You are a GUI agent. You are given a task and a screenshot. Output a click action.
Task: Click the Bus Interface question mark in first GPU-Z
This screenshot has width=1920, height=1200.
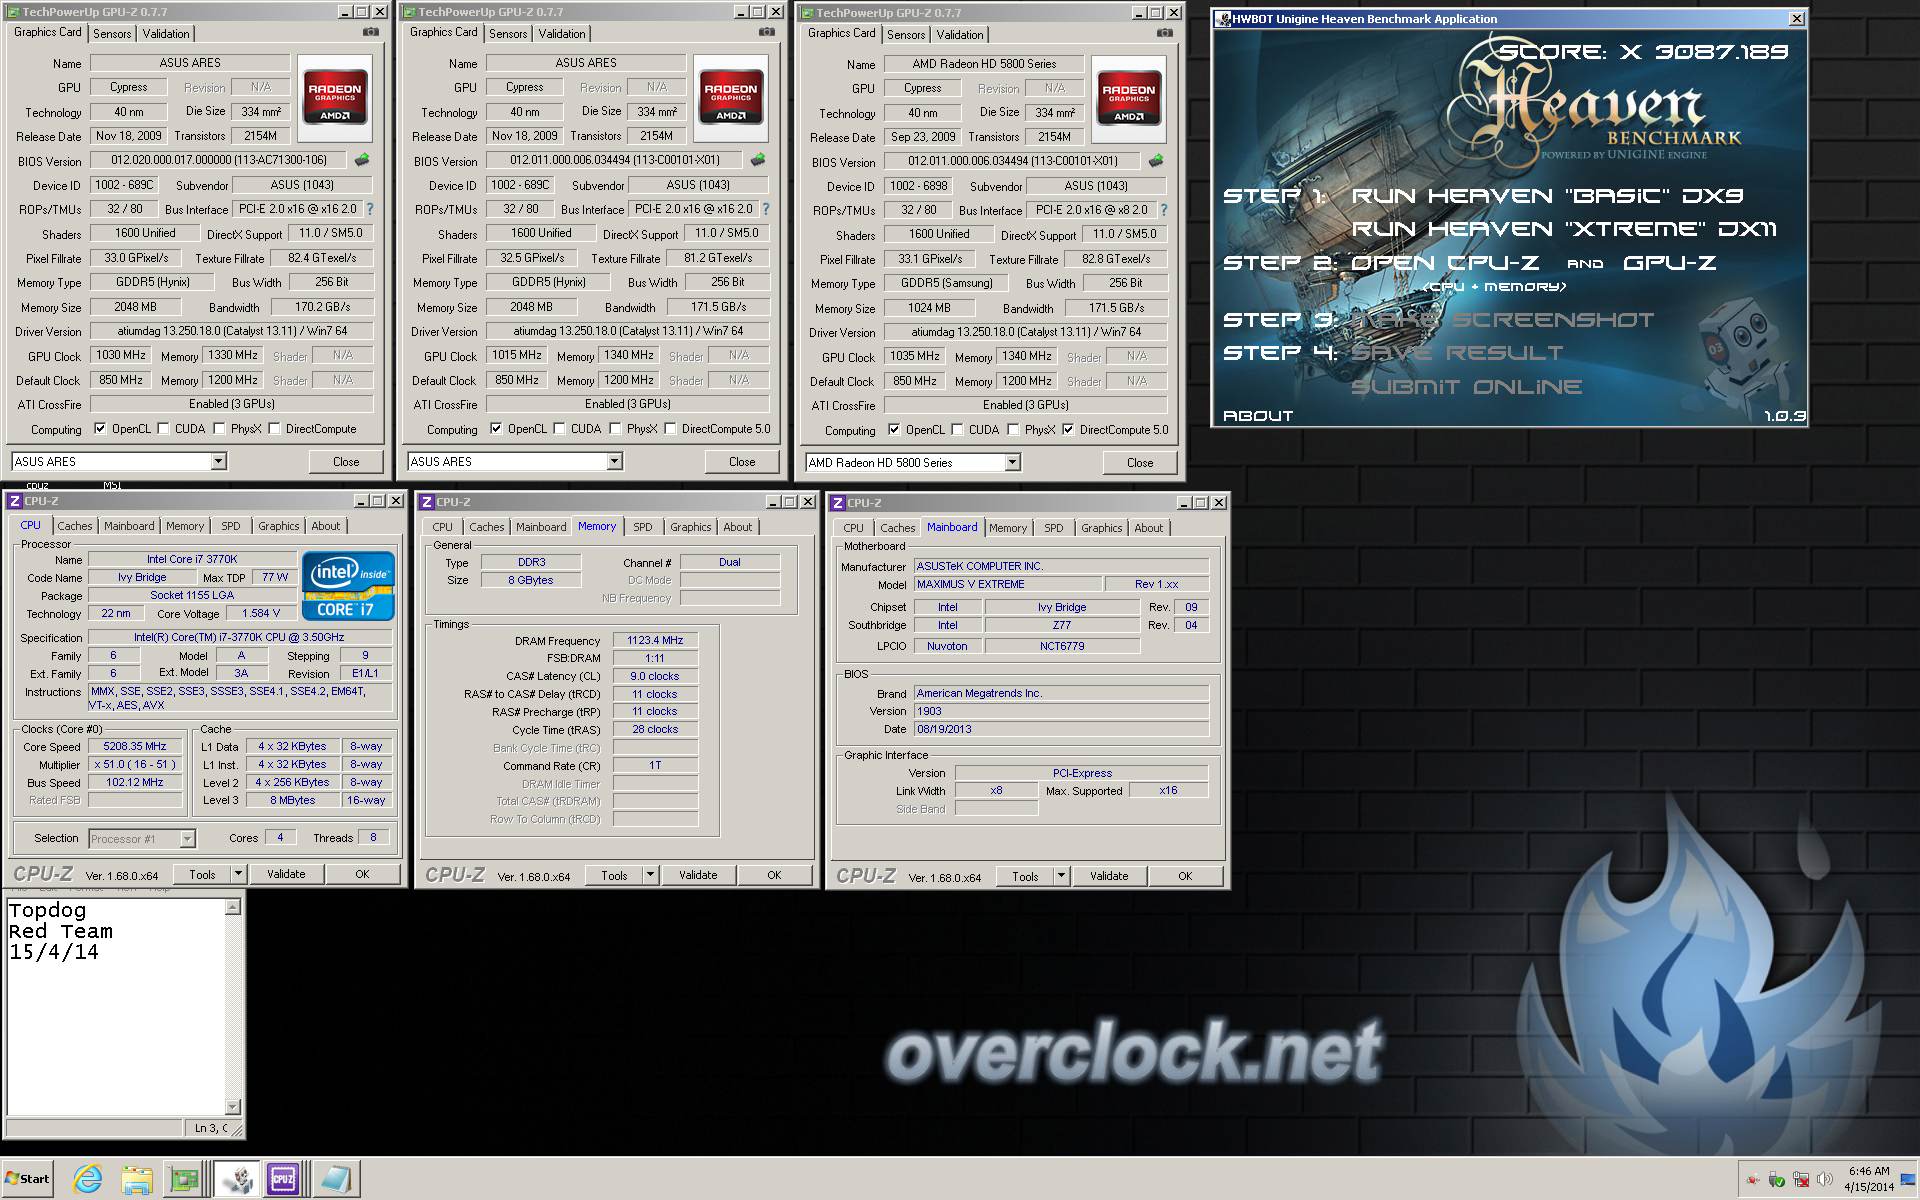point(370,209)
